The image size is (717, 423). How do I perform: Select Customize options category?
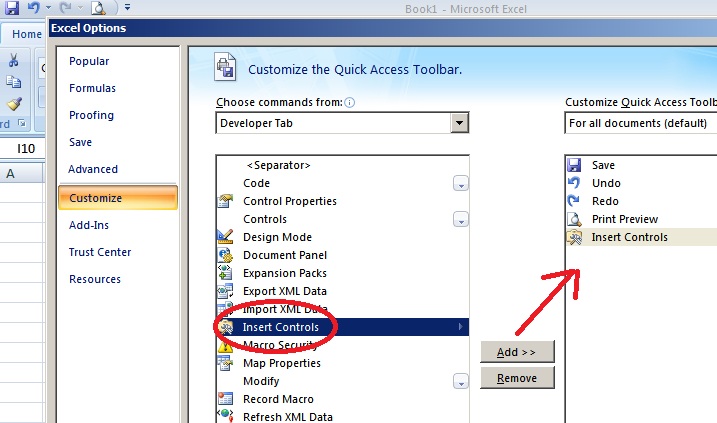point(118,198)
